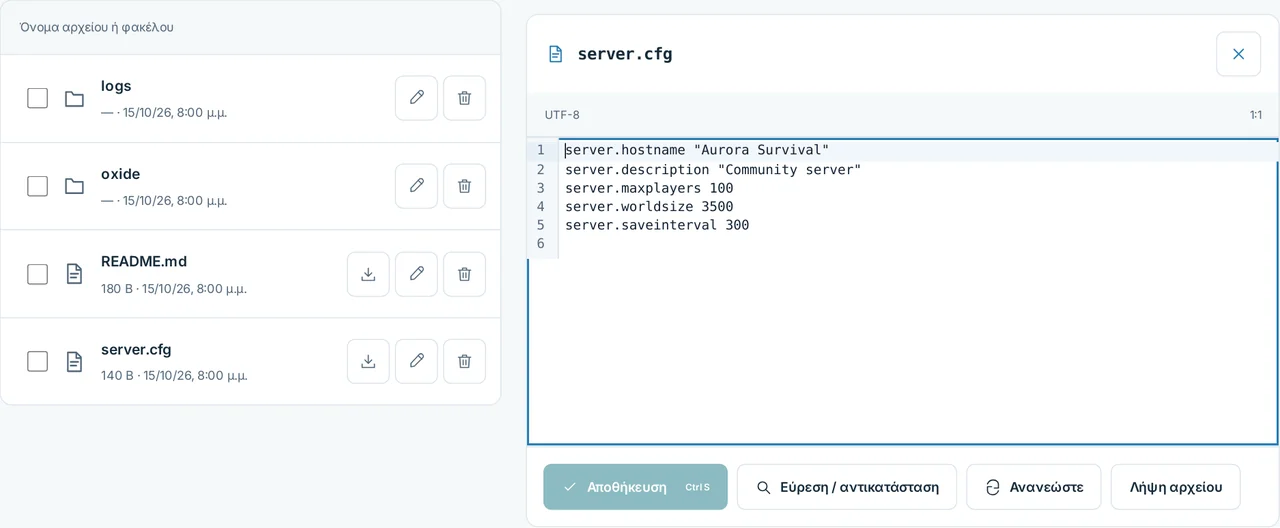Screen dimensions: 1280x528
Task: Click the 1:1 cursor position indicator
Action: tap(1256, 115)
